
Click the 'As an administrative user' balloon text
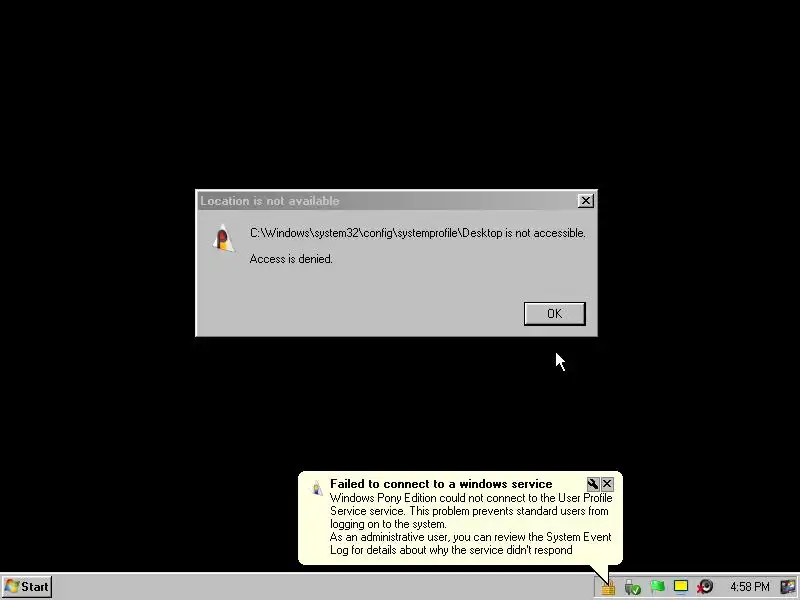470,543
